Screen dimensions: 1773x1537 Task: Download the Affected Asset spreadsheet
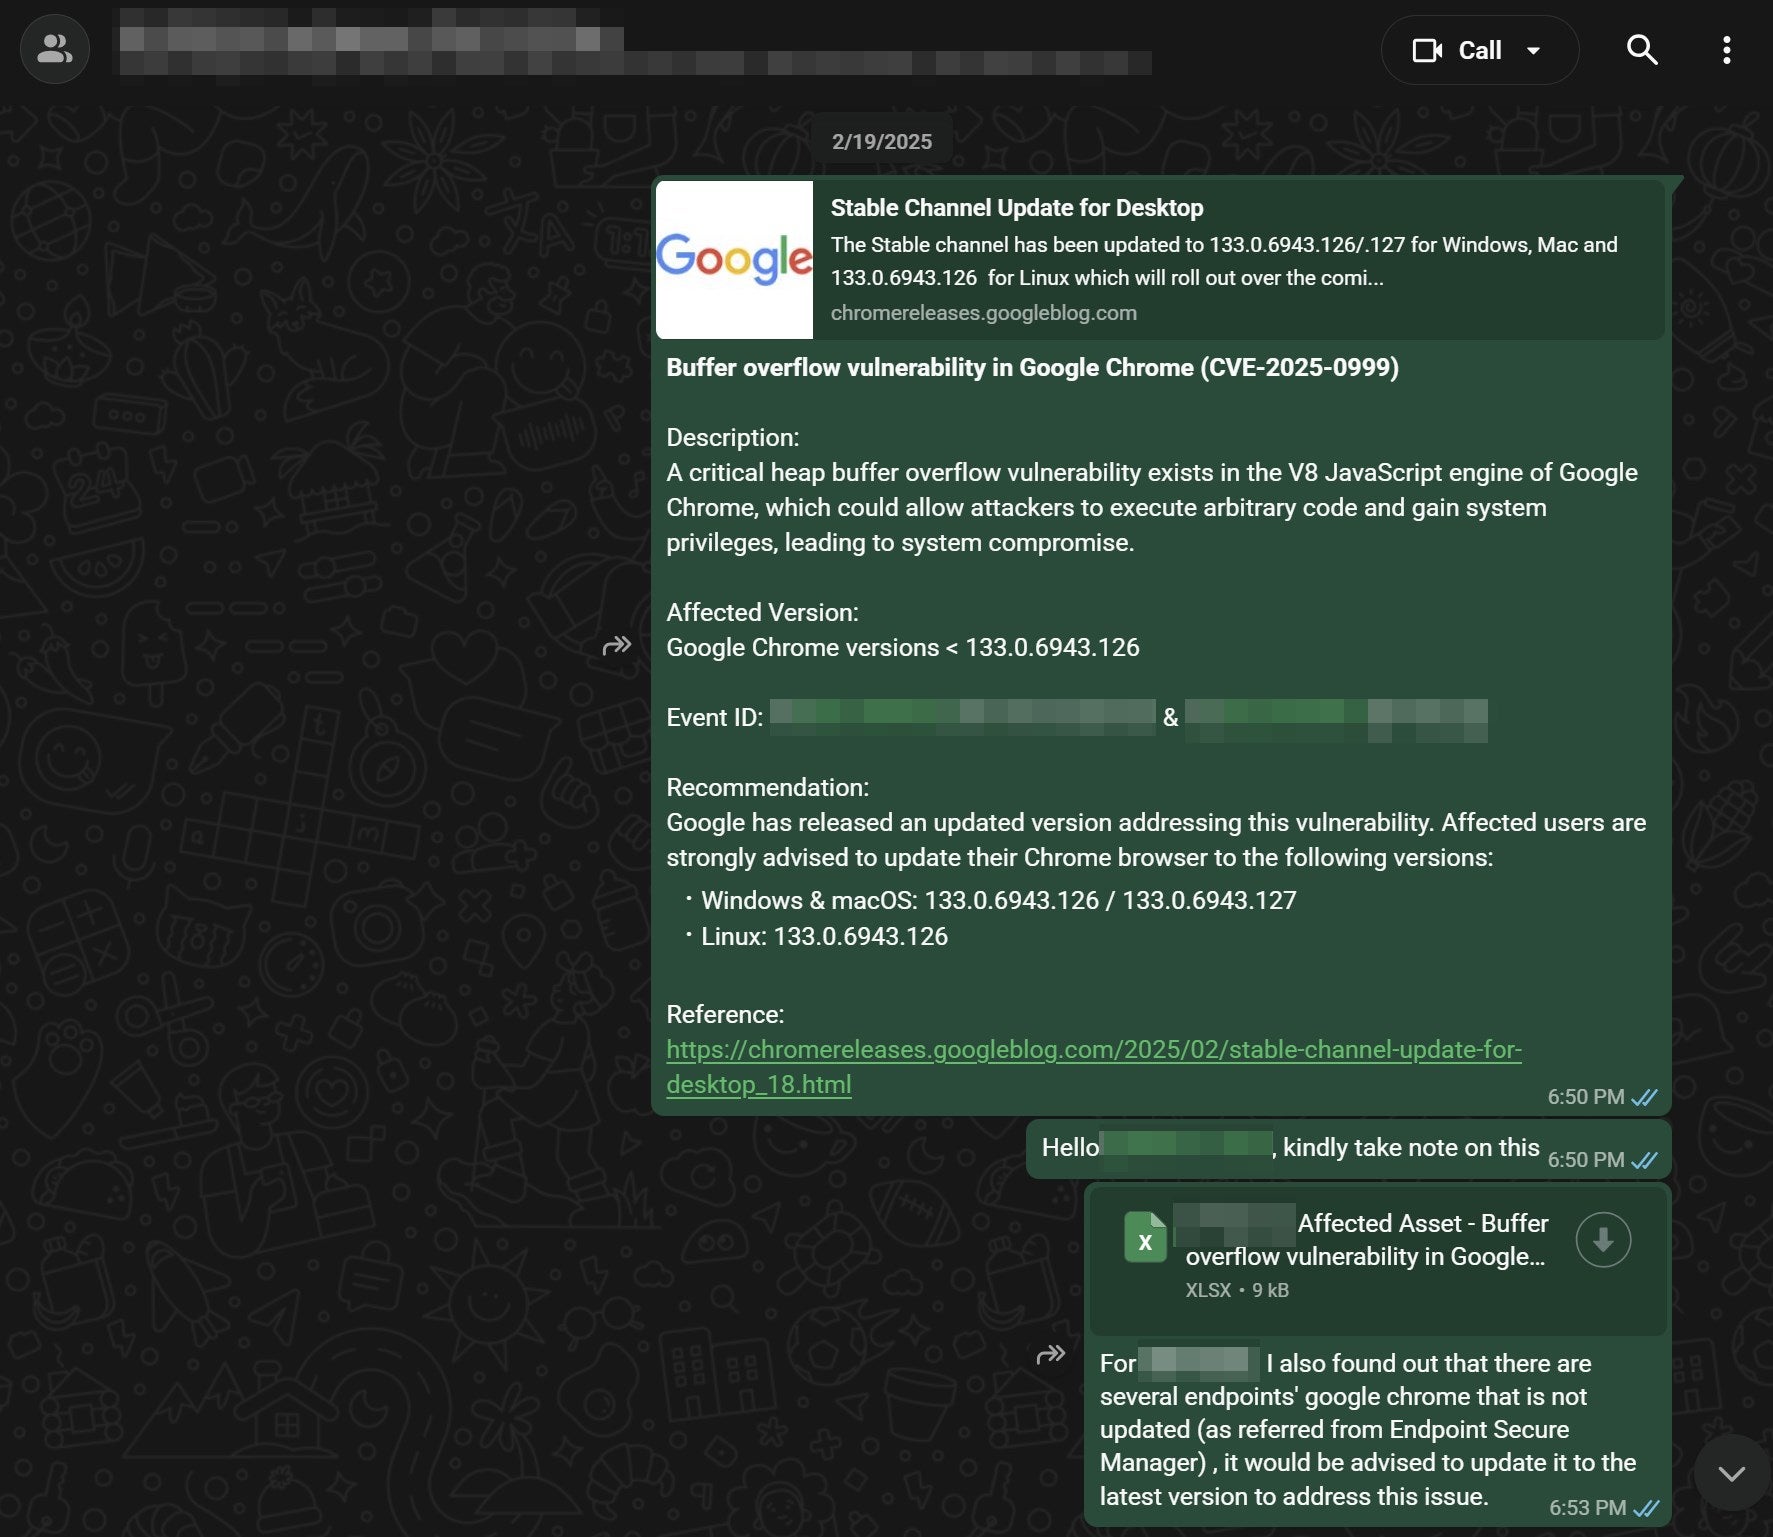[x=1603, y=1240]
